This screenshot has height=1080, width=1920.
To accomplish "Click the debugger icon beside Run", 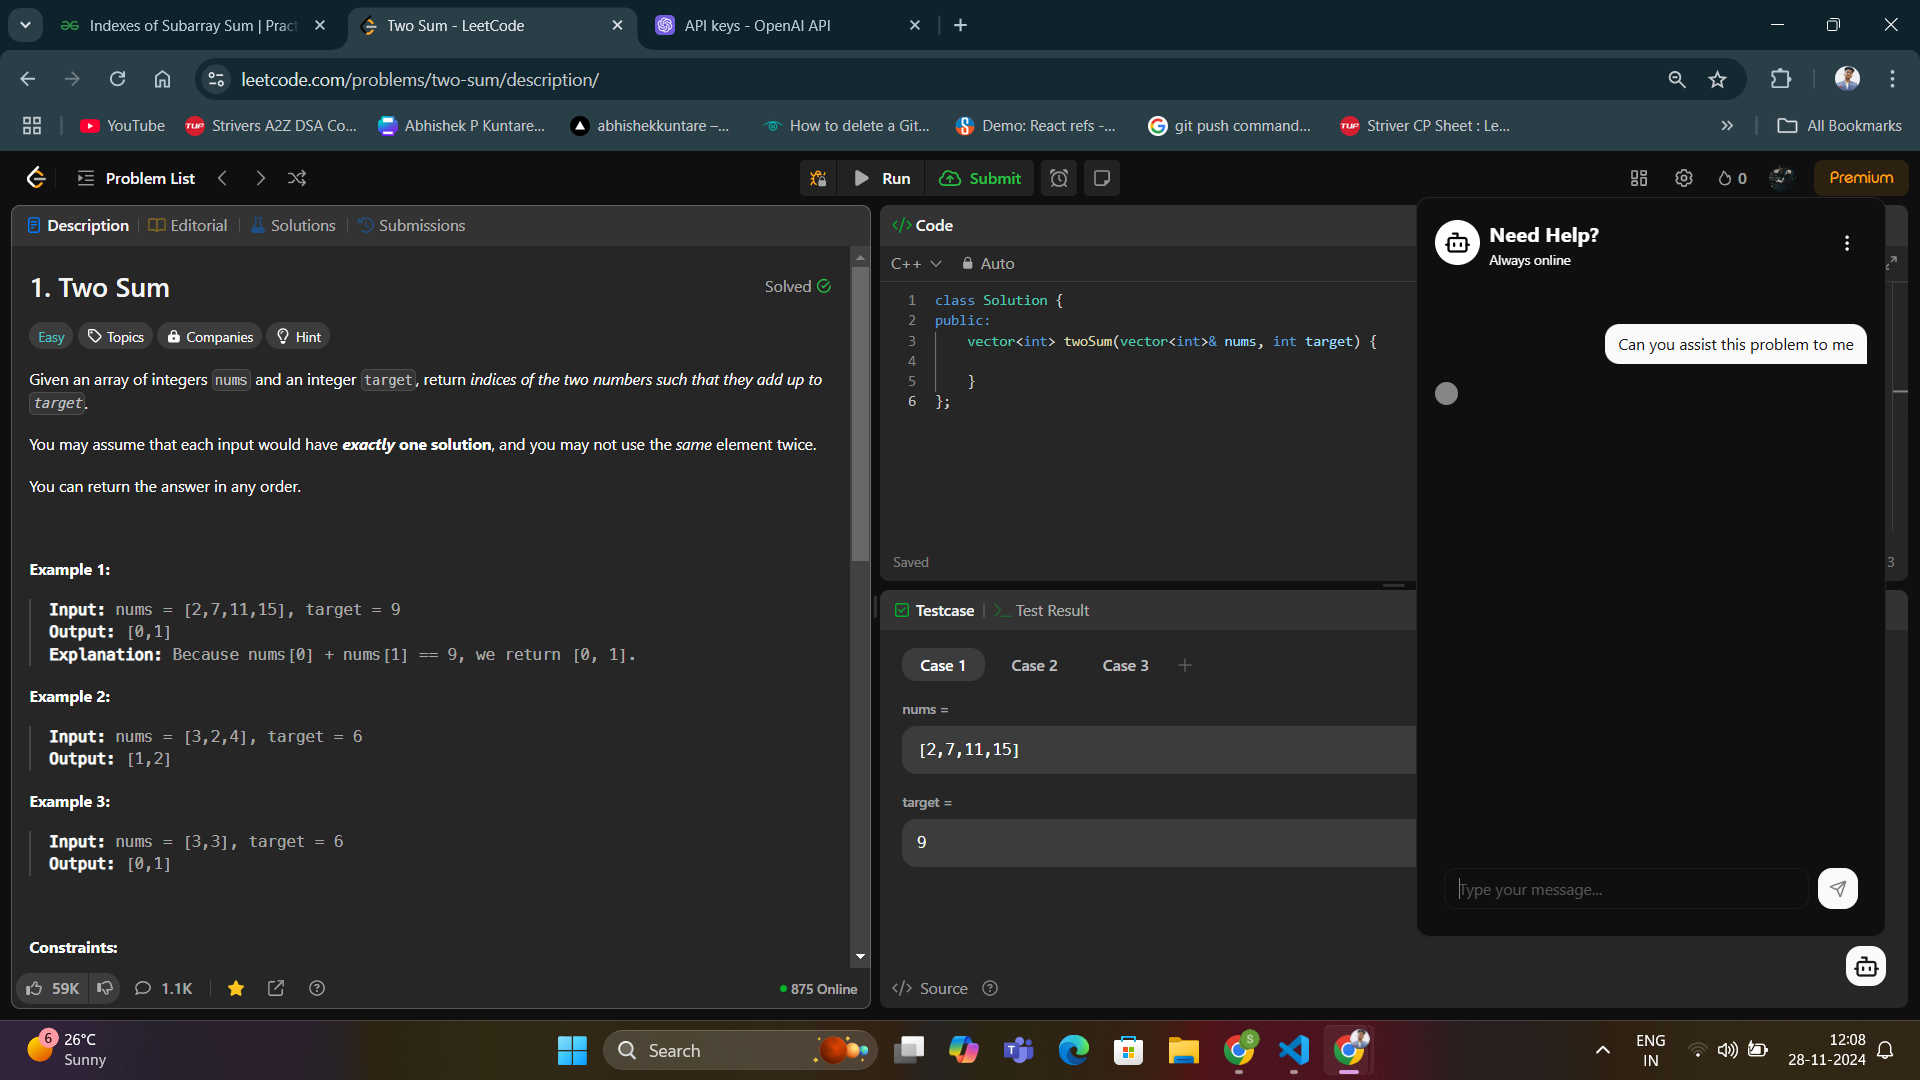I will coord(818,178).
